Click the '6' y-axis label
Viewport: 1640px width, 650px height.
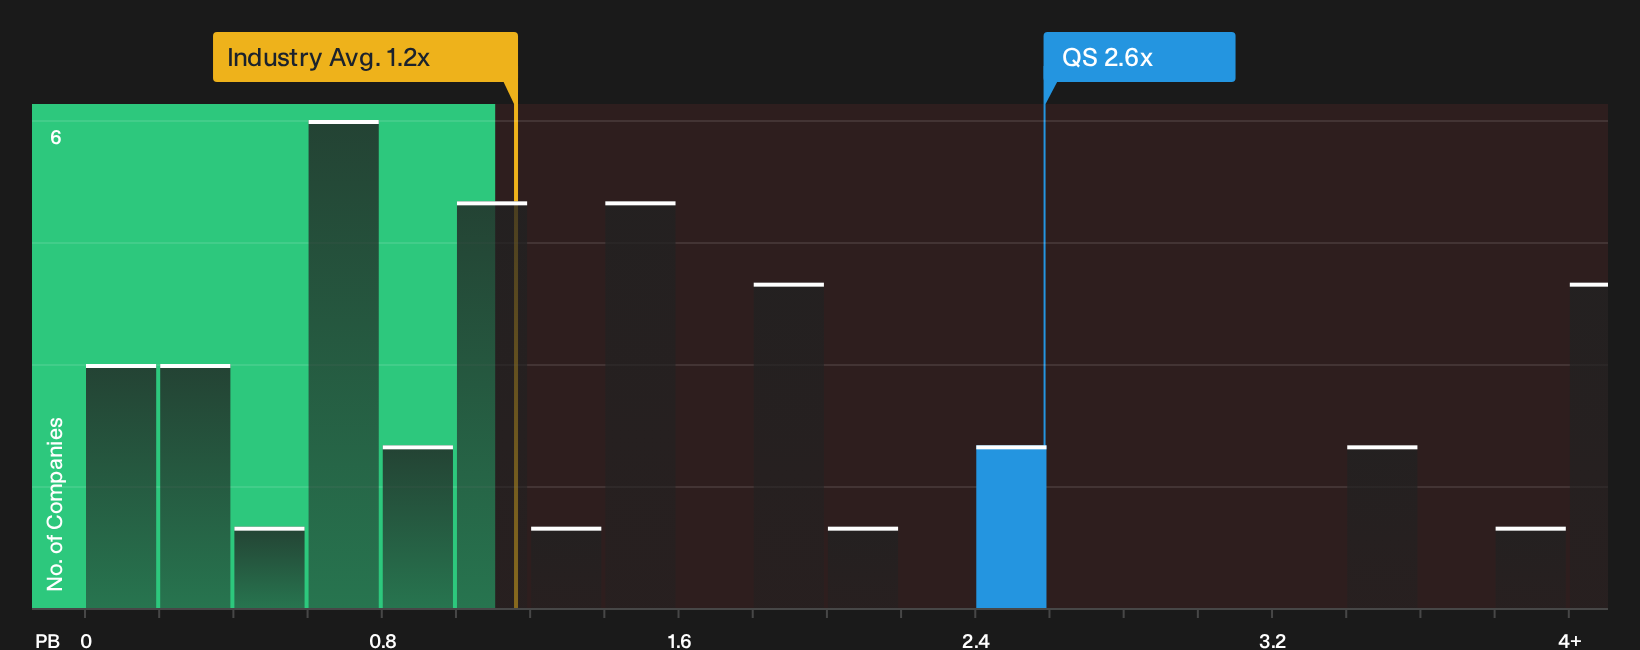click(x=56, y=137)
